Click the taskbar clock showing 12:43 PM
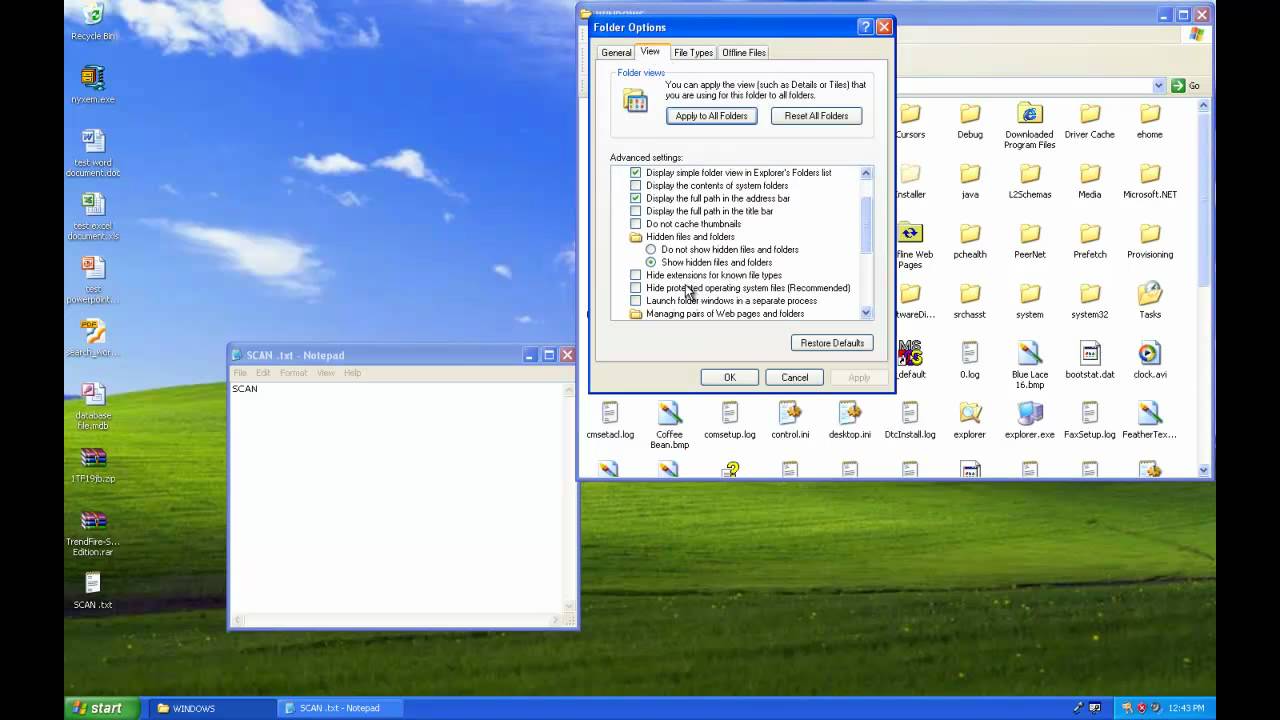The image size is (1280, 720). pos(1186,708)
